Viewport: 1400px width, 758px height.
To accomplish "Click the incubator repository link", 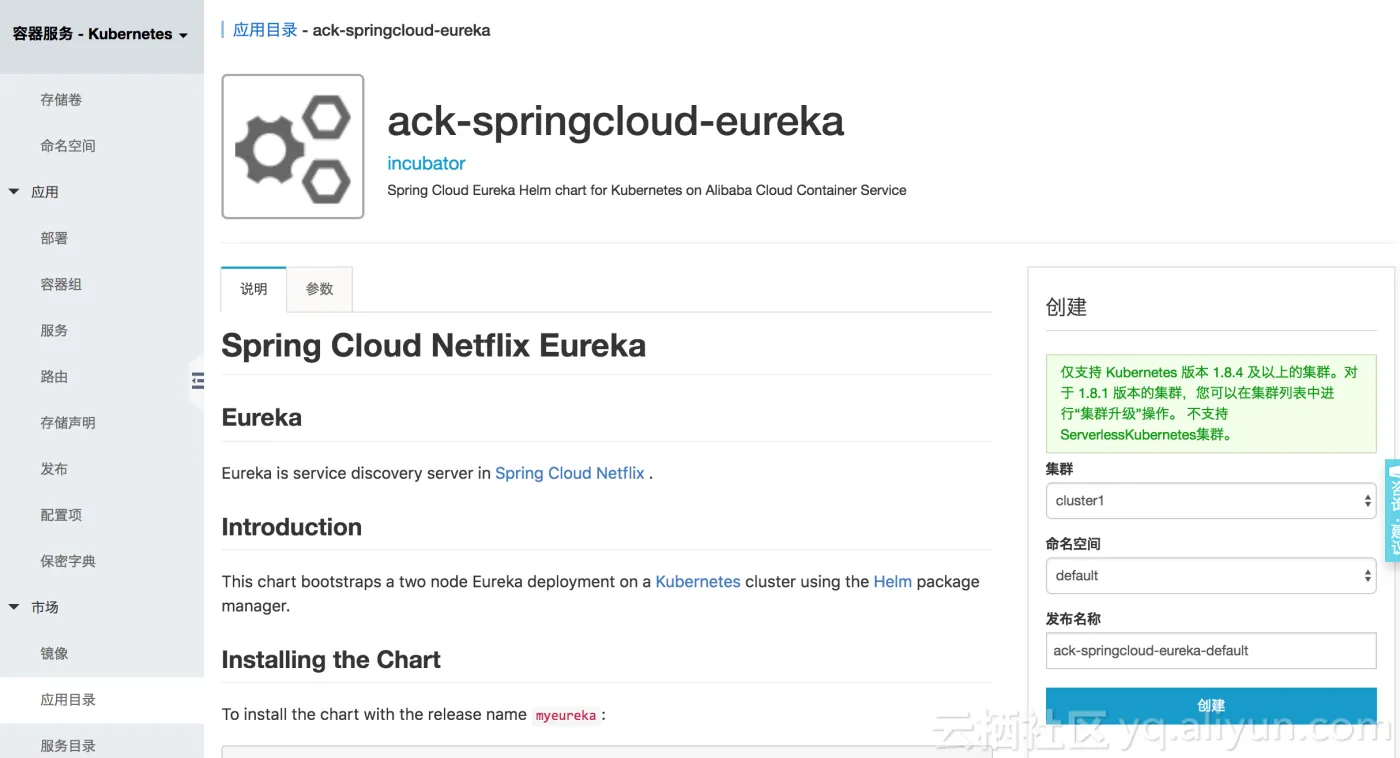I will tap(426, 163).
